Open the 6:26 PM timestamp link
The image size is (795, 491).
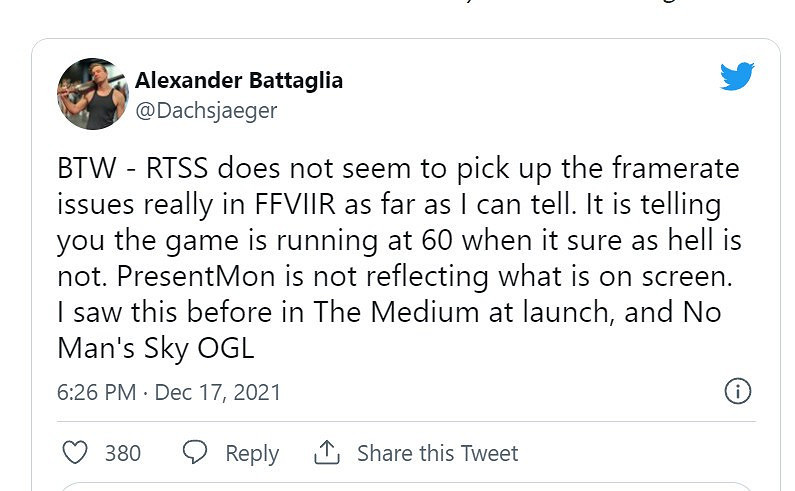pyautogui.click(x=96, y=392)
